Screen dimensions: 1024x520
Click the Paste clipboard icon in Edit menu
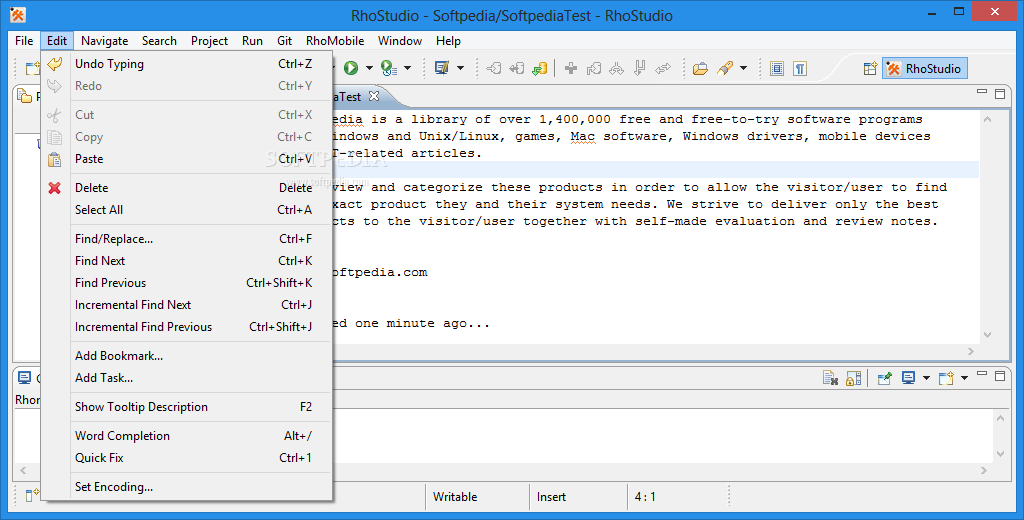(55, 159)
